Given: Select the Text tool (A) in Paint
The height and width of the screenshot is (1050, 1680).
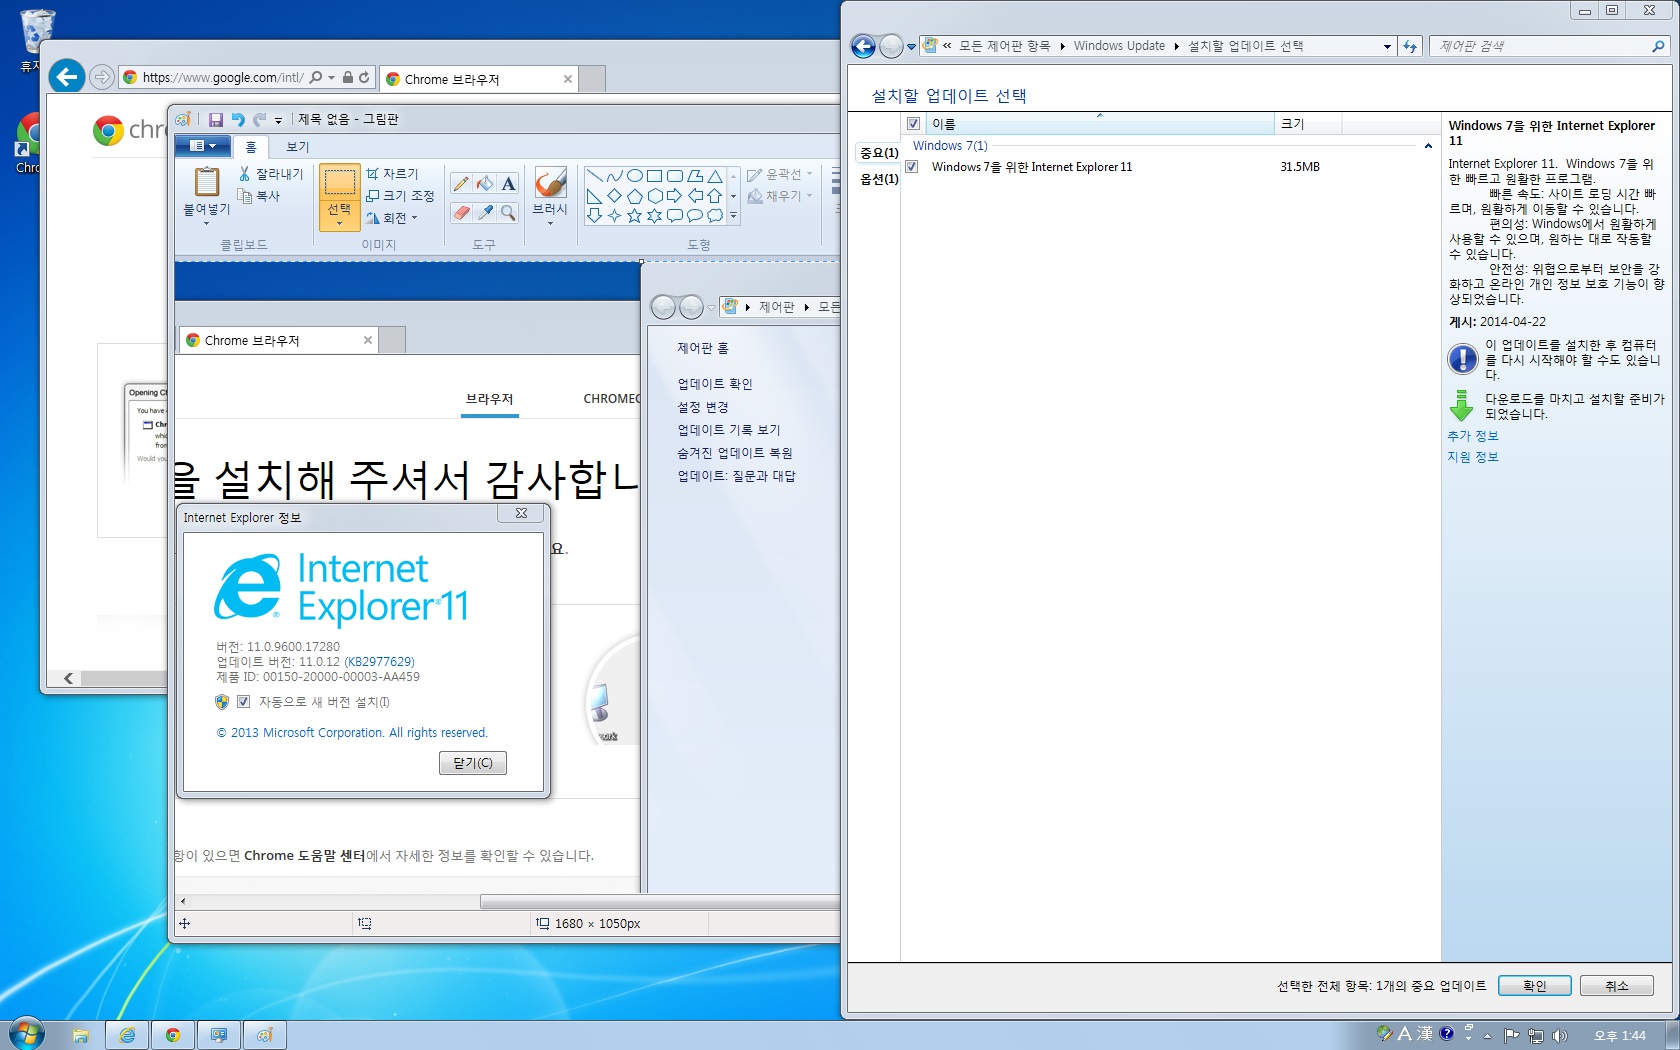Looking at the screenshot, I should [509, 183].
